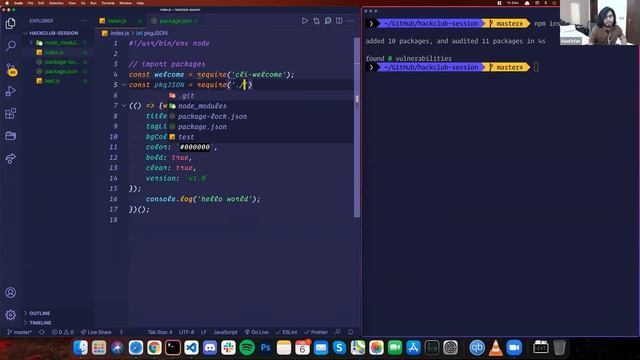Launch Google Chrome from the Dock
The width and height of the screenshot is (640, 360).
[154, 348]
